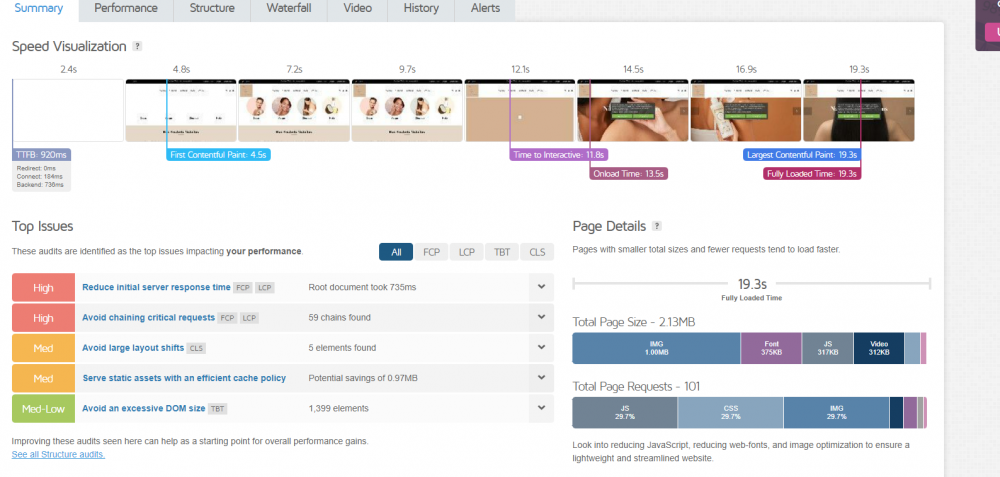1000x477 pixels.
Task: Filter top issues by TBT
Action: pos(502,252)
